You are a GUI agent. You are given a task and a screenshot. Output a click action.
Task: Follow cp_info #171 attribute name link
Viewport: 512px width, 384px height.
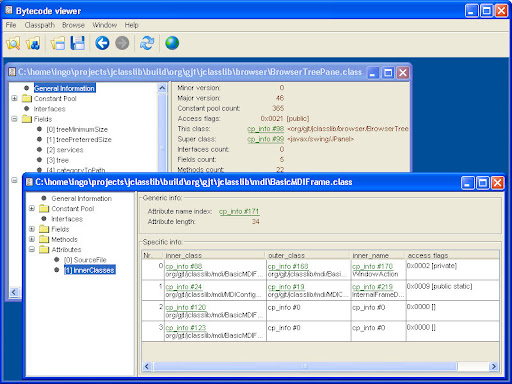coord(239,211)
